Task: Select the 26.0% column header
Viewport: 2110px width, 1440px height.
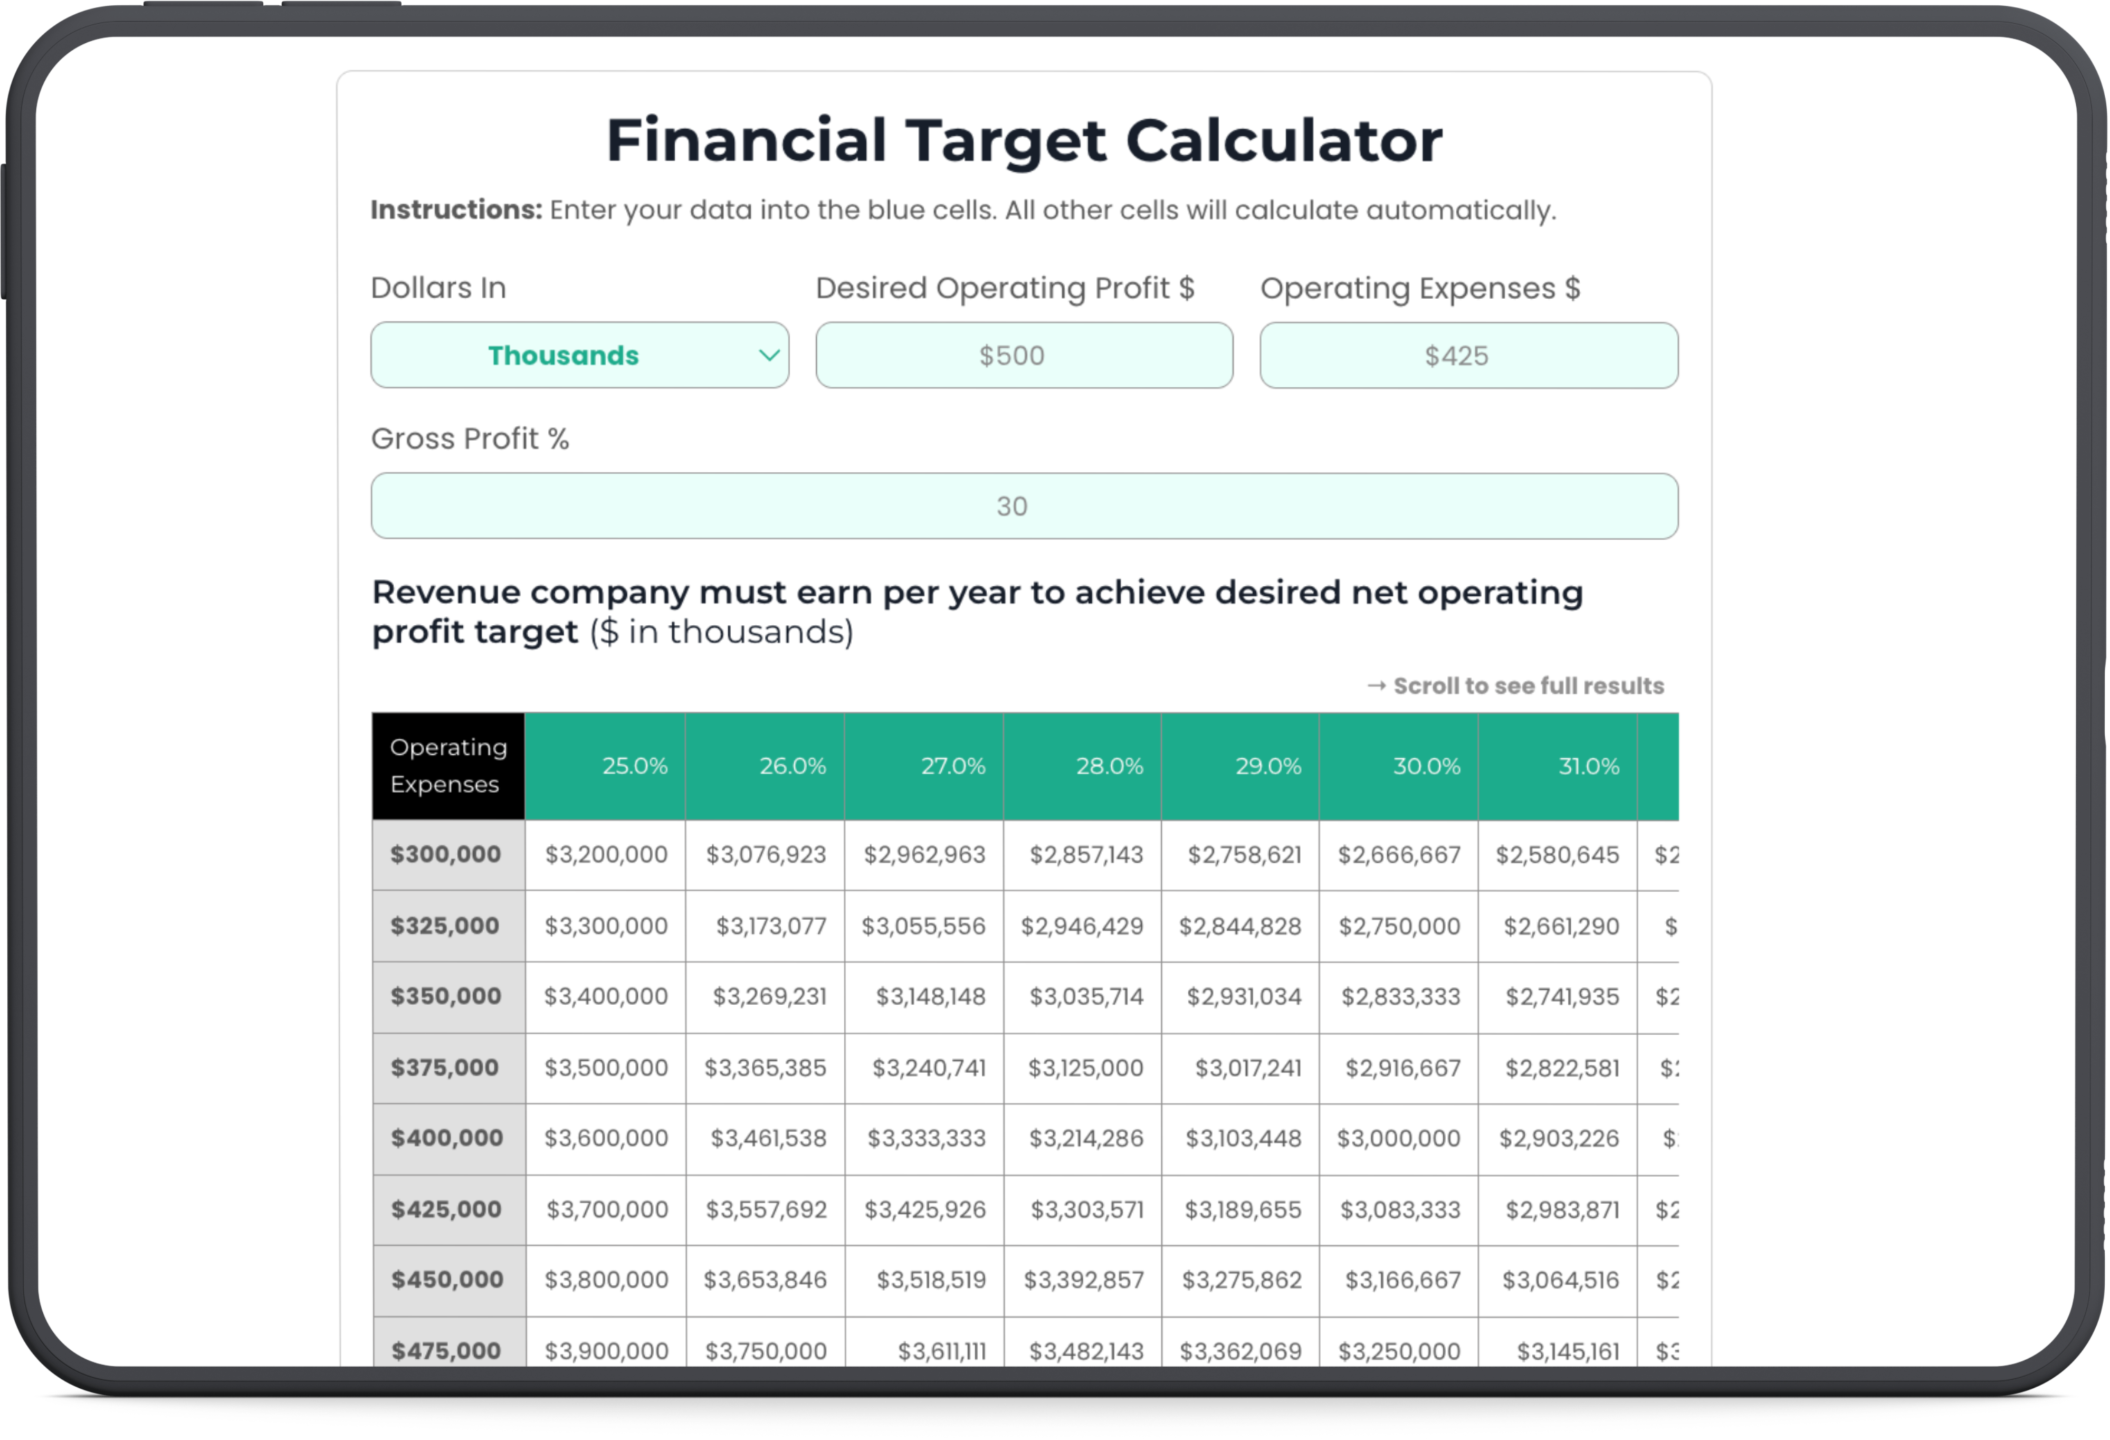Action: point(765,766)
